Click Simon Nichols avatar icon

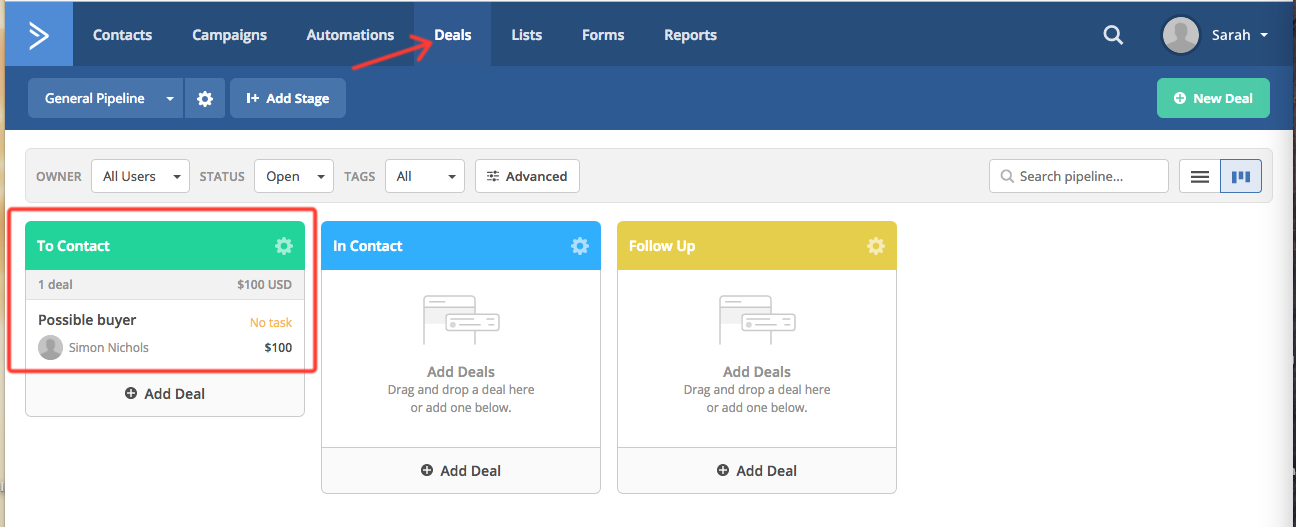click(50, 348)
